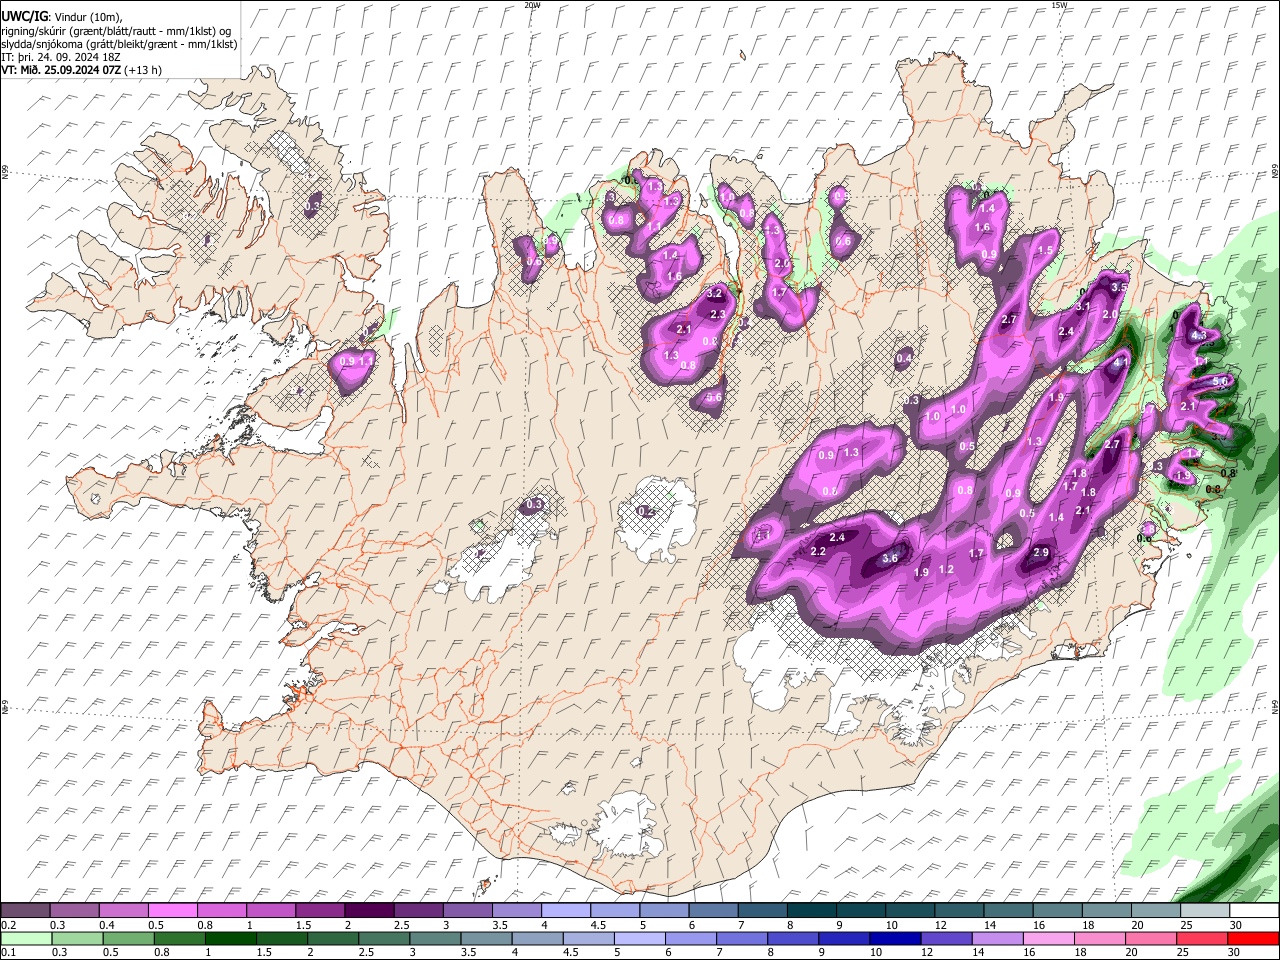Screen dimensions: 1280x960
Task: Pick the deep blue rain-scale swatch between 10 and 12
Action: point(897,938)
